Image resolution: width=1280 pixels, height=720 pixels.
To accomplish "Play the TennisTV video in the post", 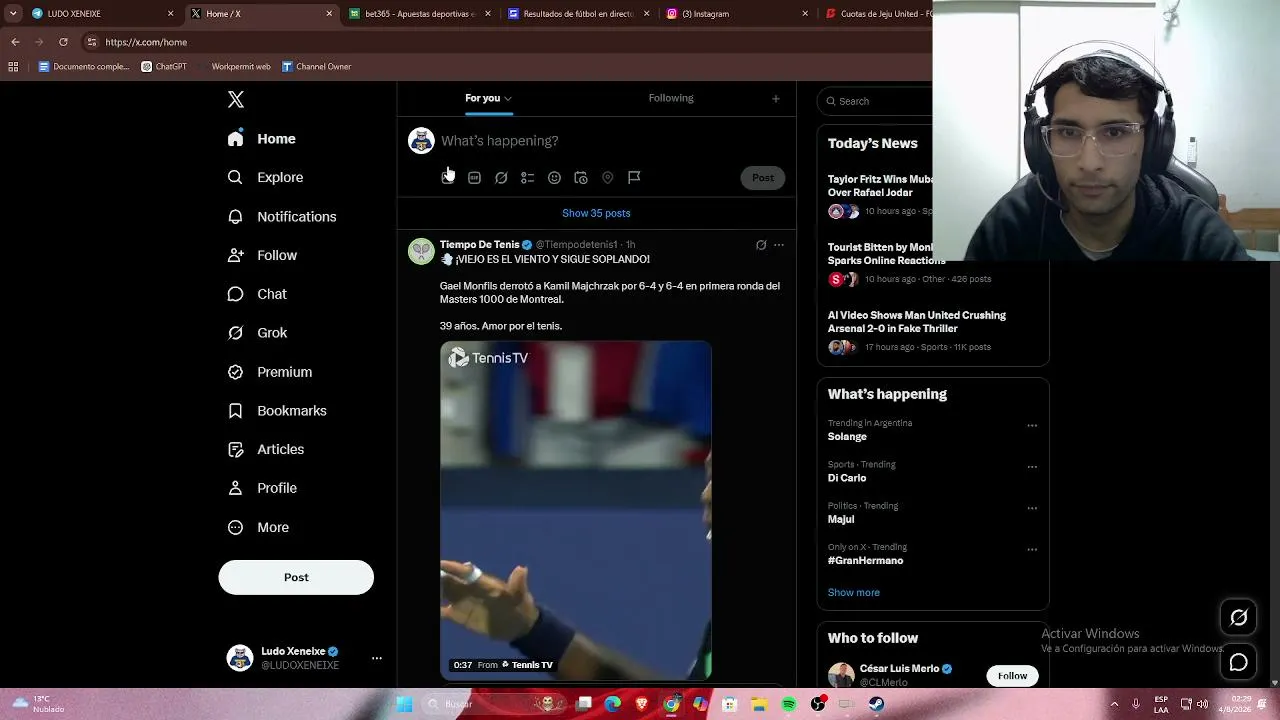I will (576, 510).
